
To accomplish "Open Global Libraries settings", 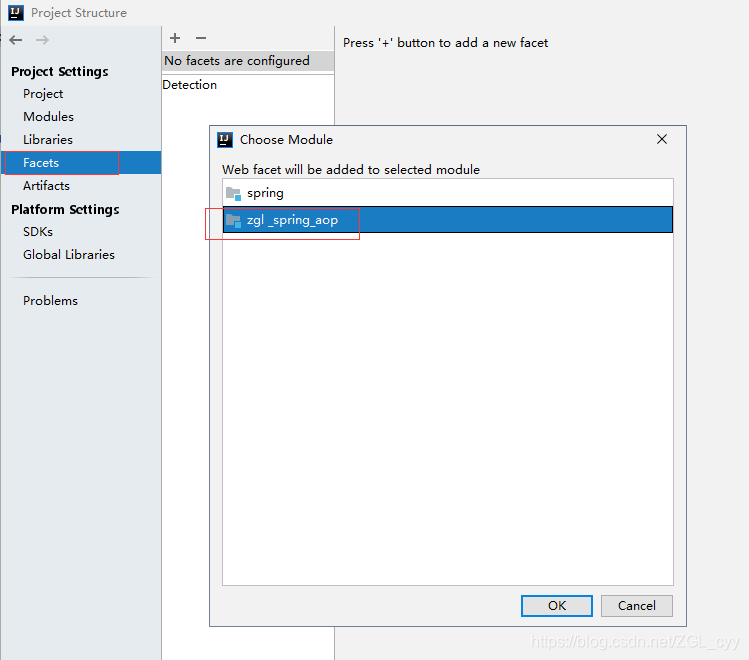I will point(69,255).
